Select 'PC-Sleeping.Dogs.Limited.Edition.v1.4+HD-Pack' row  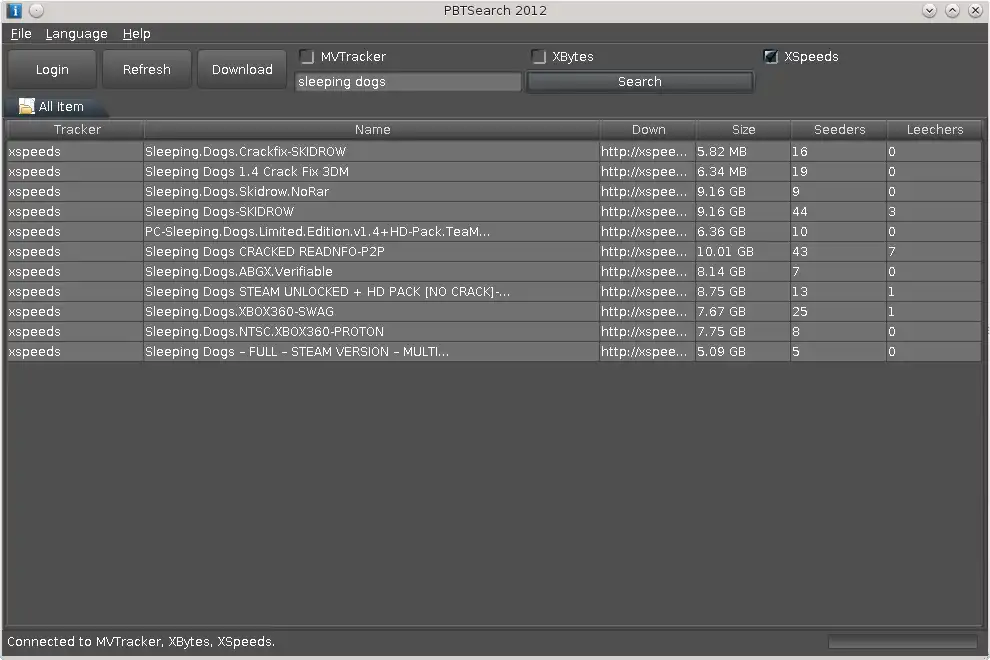494,232
